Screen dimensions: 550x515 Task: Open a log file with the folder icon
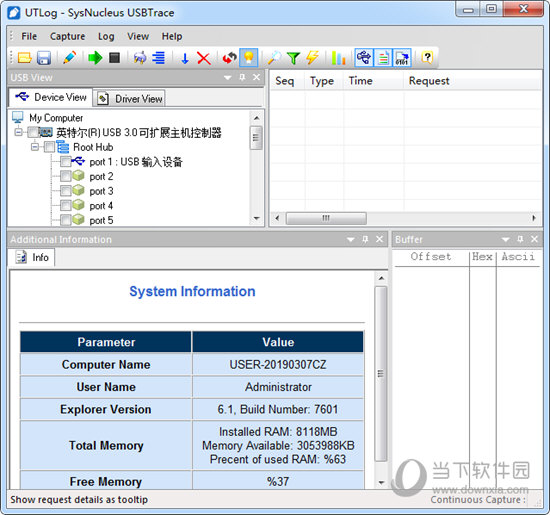point(25,58)
